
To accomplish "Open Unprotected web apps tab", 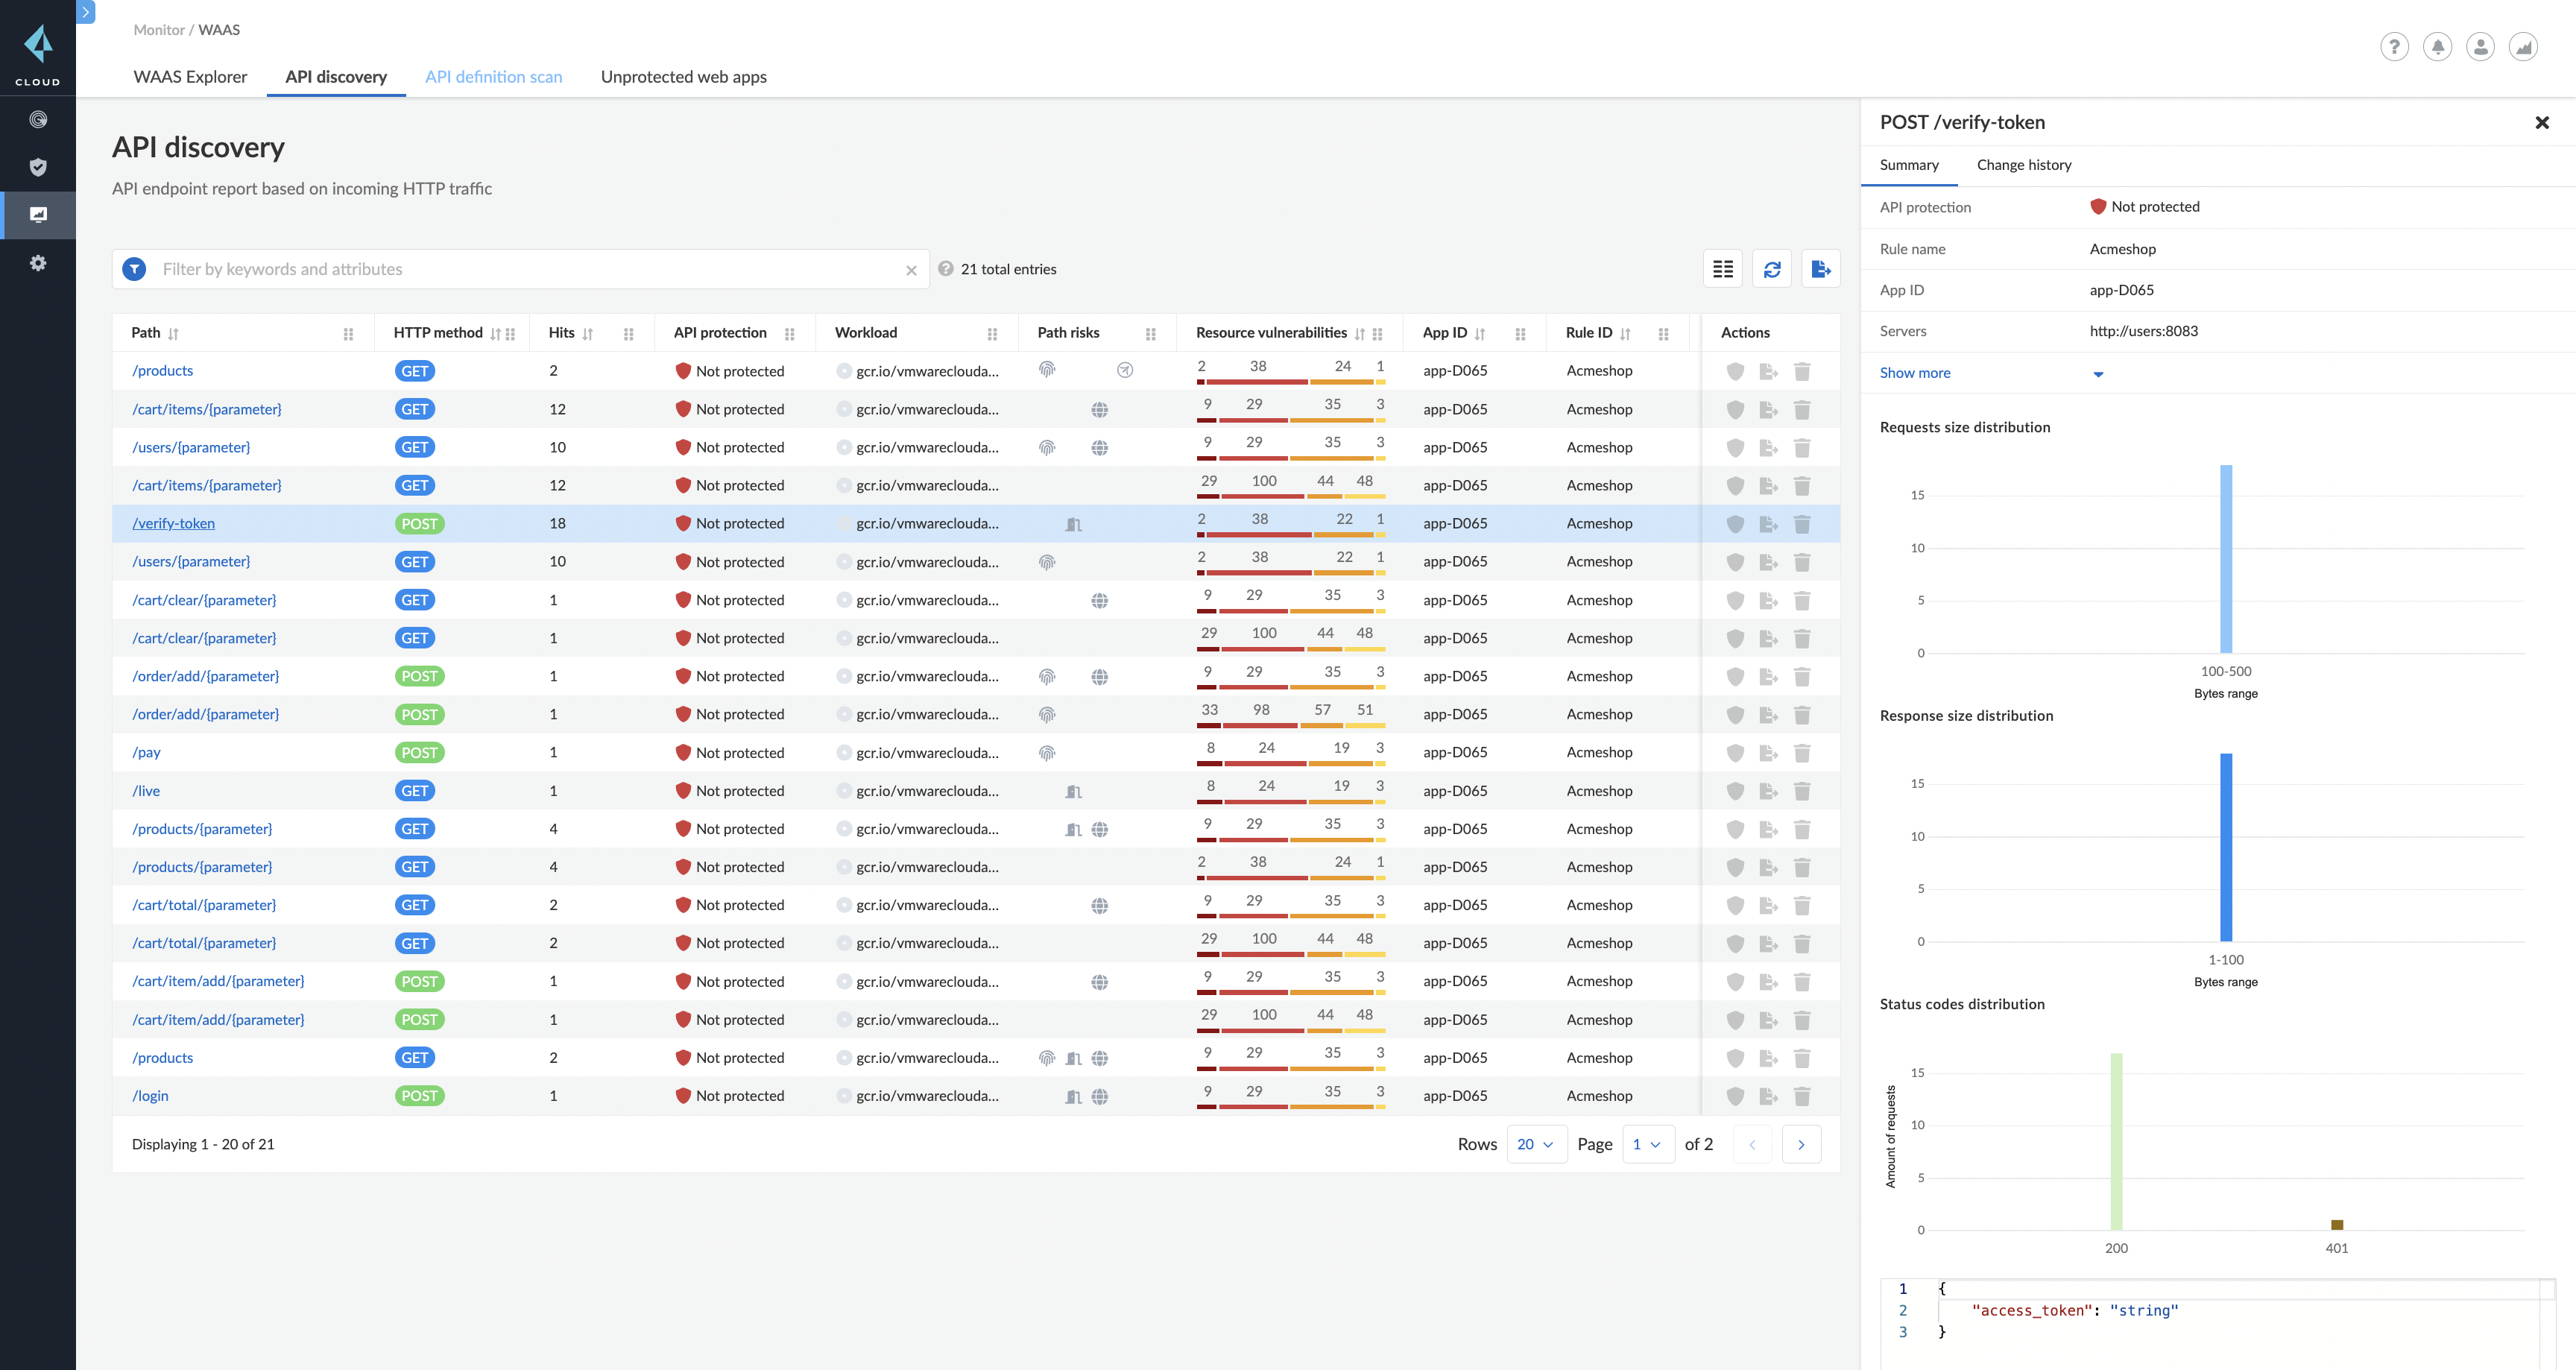I will point(684,77).
